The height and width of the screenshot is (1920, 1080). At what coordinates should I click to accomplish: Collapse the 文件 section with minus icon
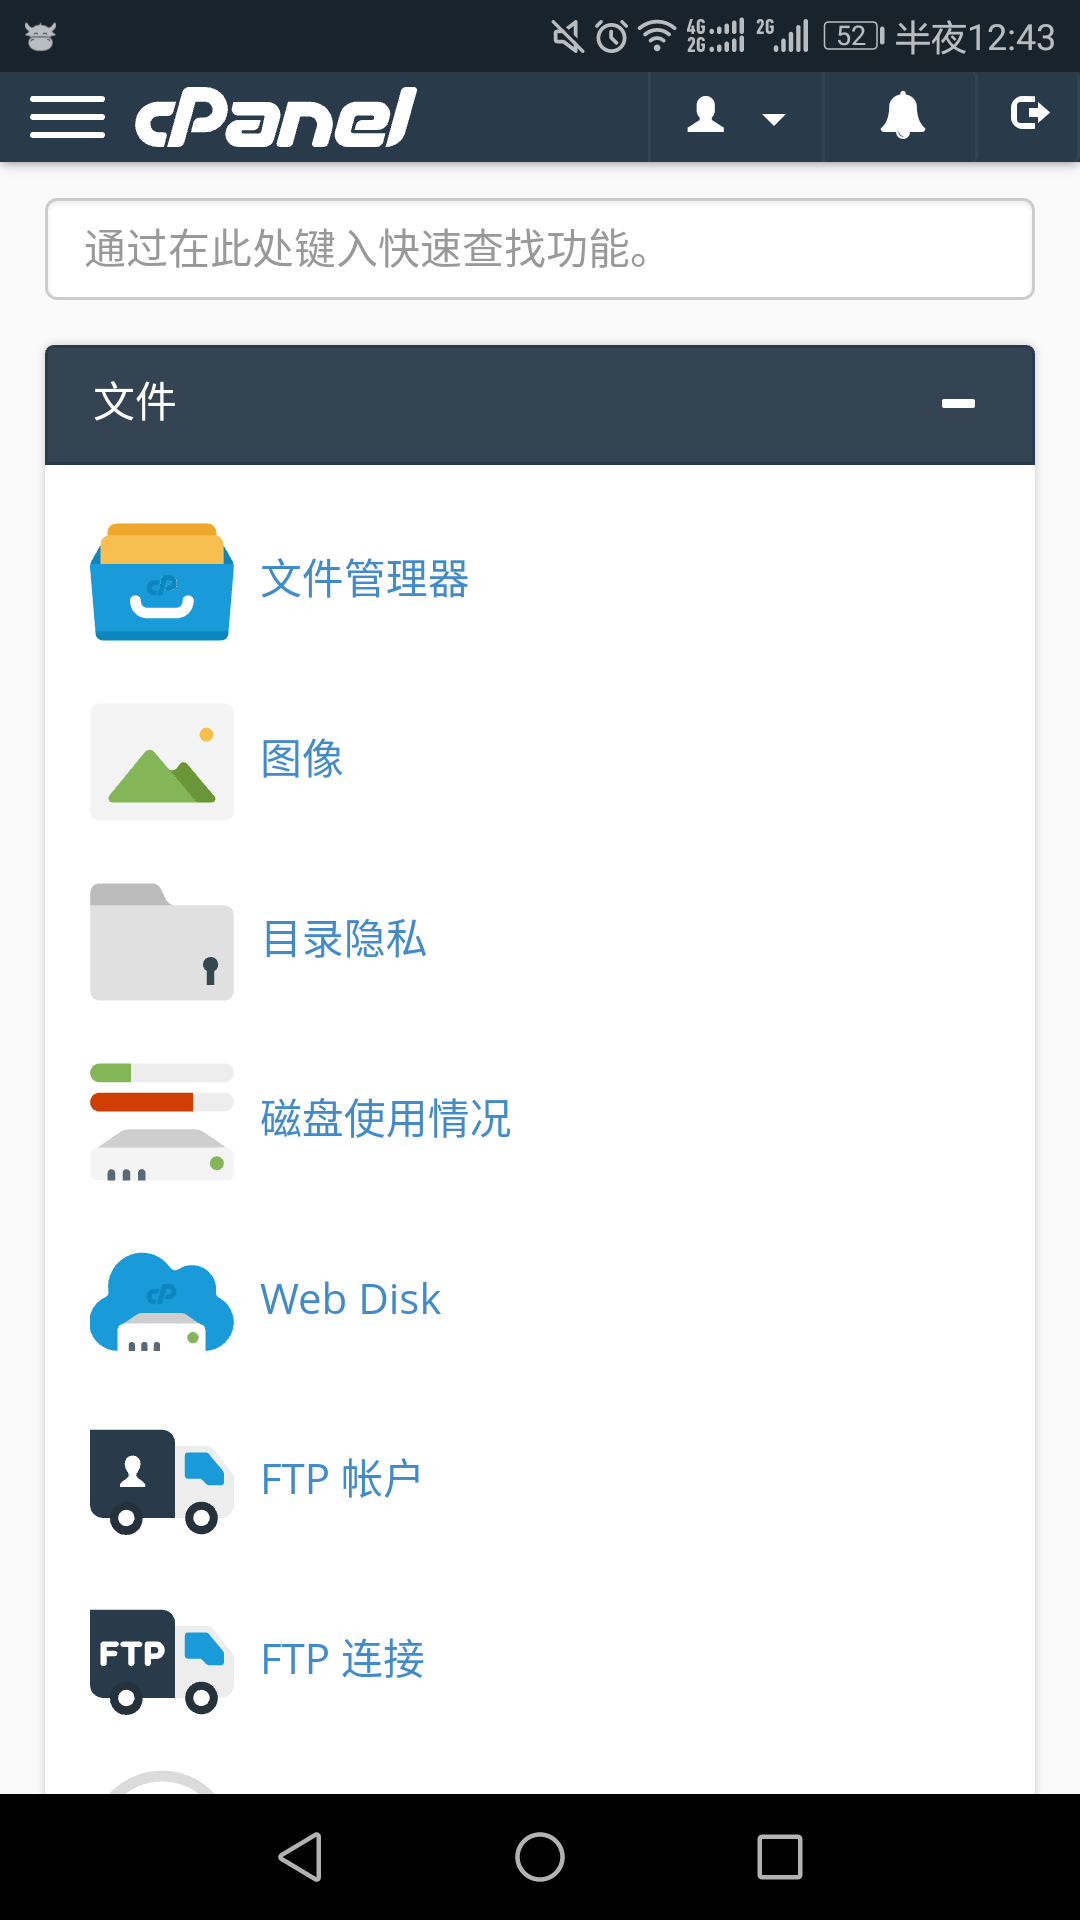tap(958, 404)
